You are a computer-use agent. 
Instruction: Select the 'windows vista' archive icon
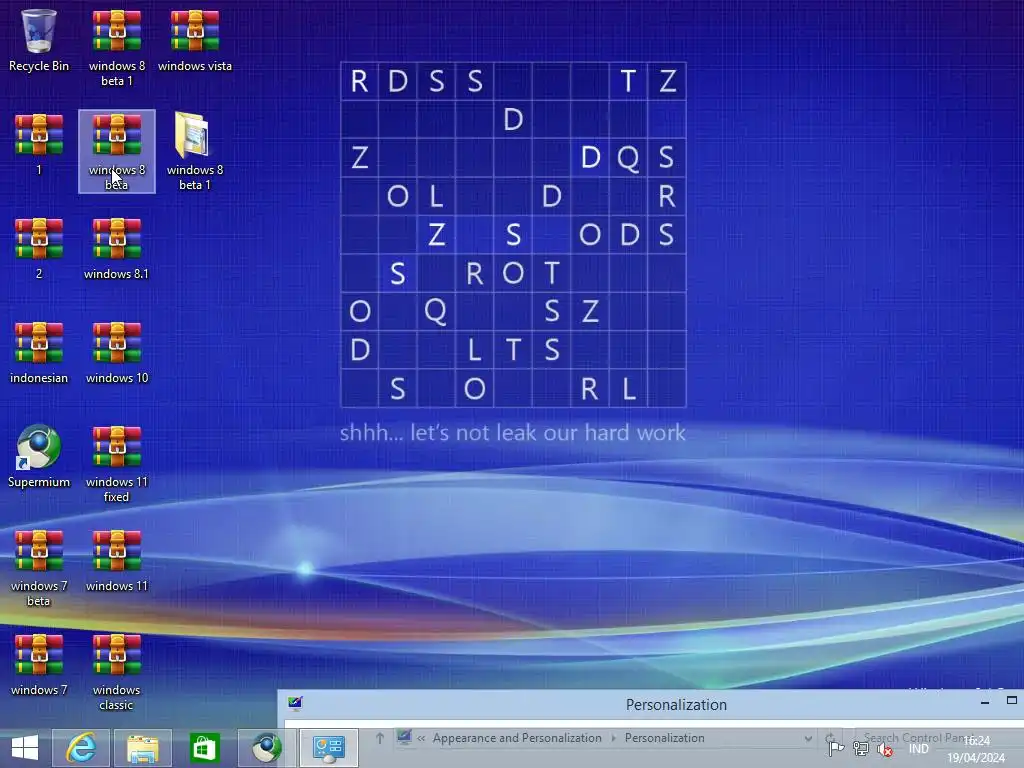195,41
